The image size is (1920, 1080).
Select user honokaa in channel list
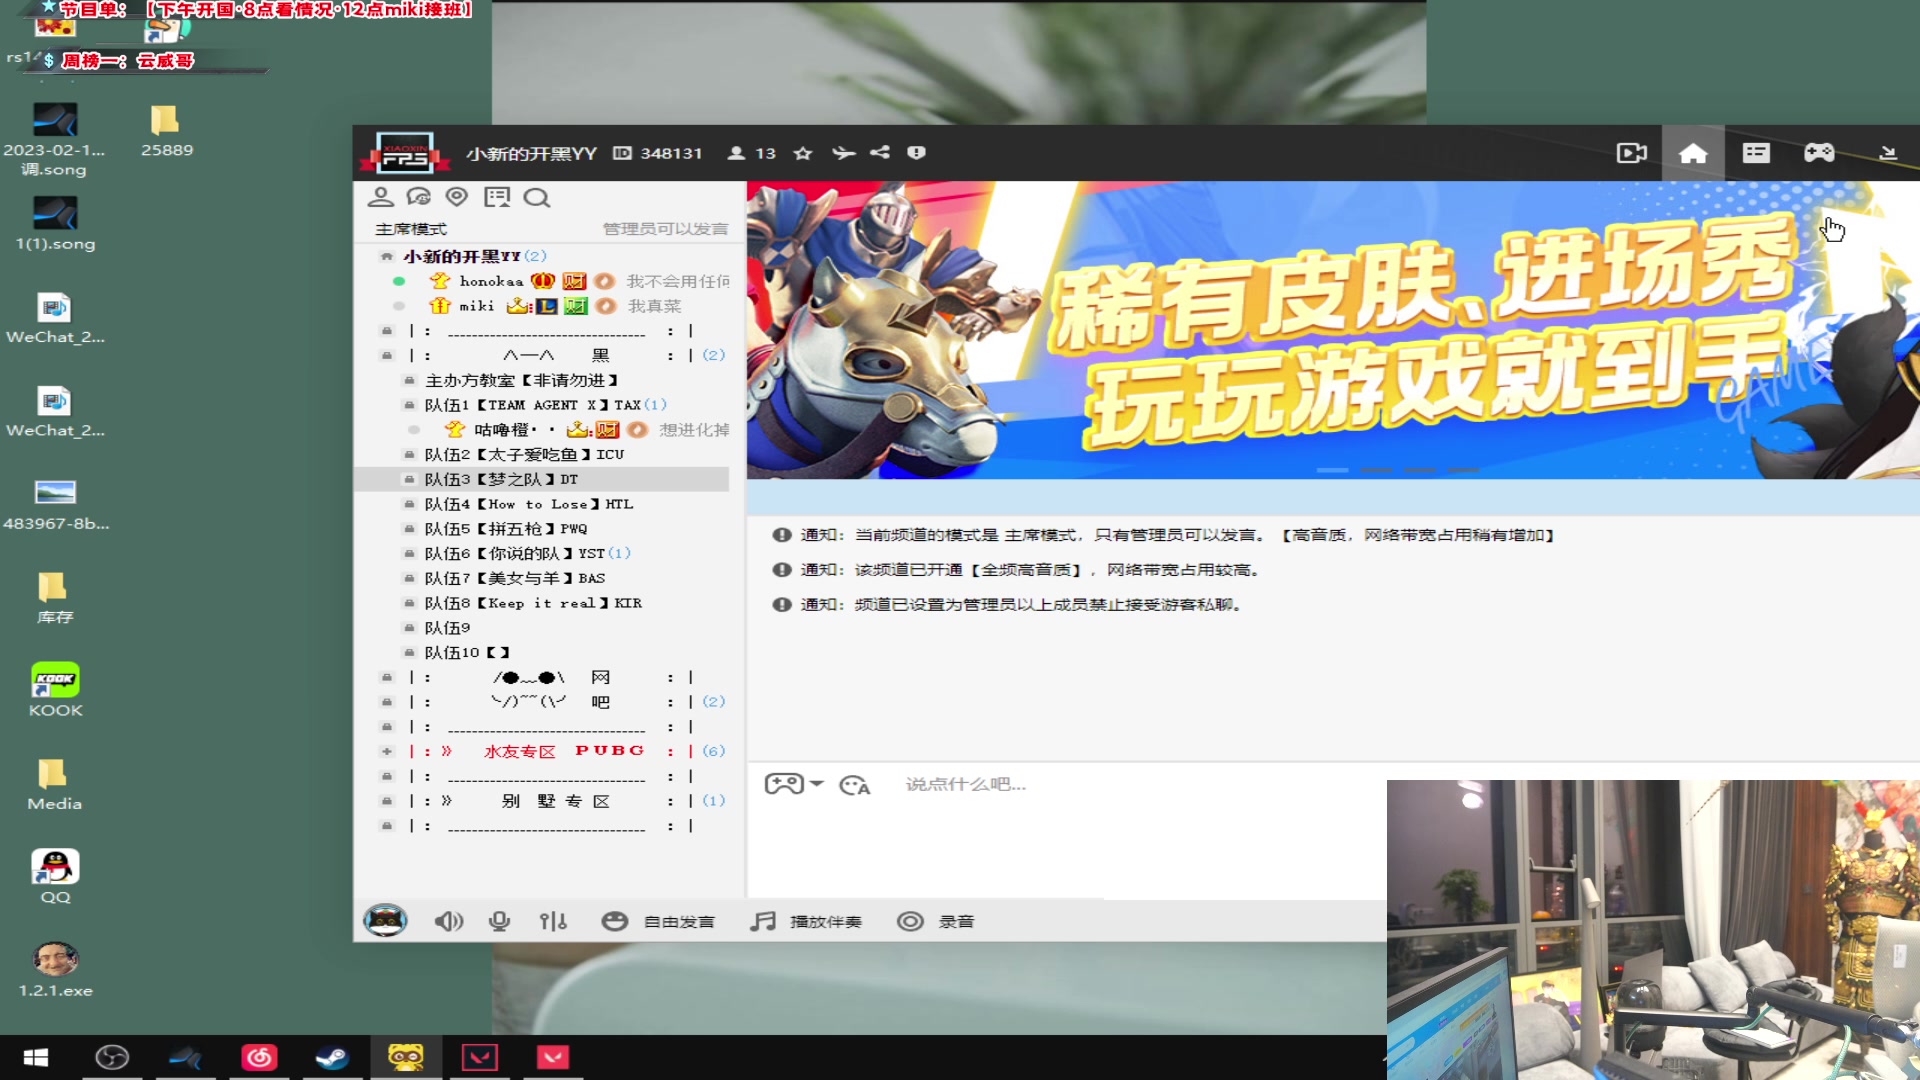pos(491,281)
